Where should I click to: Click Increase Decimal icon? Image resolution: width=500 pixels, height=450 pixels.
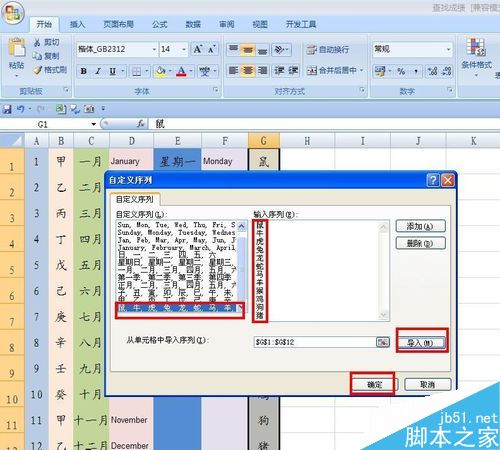[x=432, y=71]
